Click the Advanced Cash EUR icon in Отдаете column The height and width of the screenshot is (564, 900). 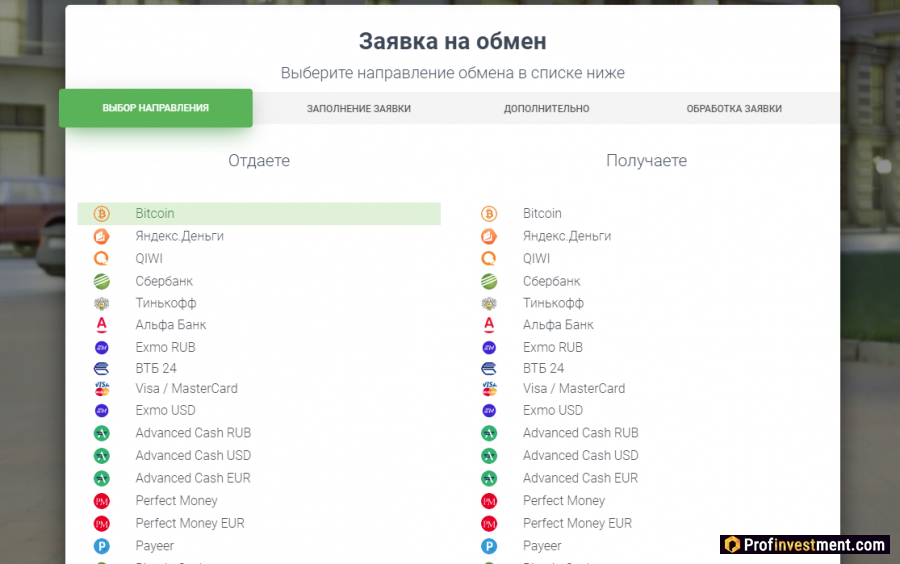(x=102, y=479)
